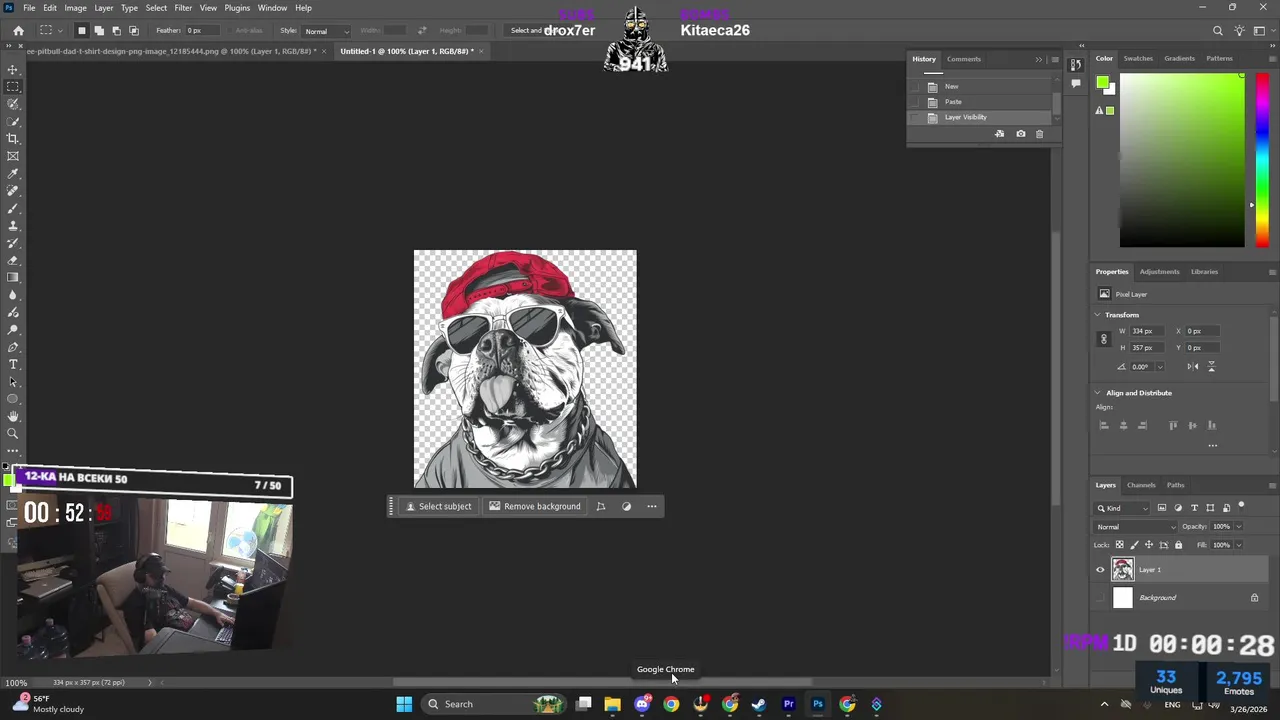Screen dimensions: 1280x720
Task: Create new snapshot in History panel
Action: pos(1020,134)
